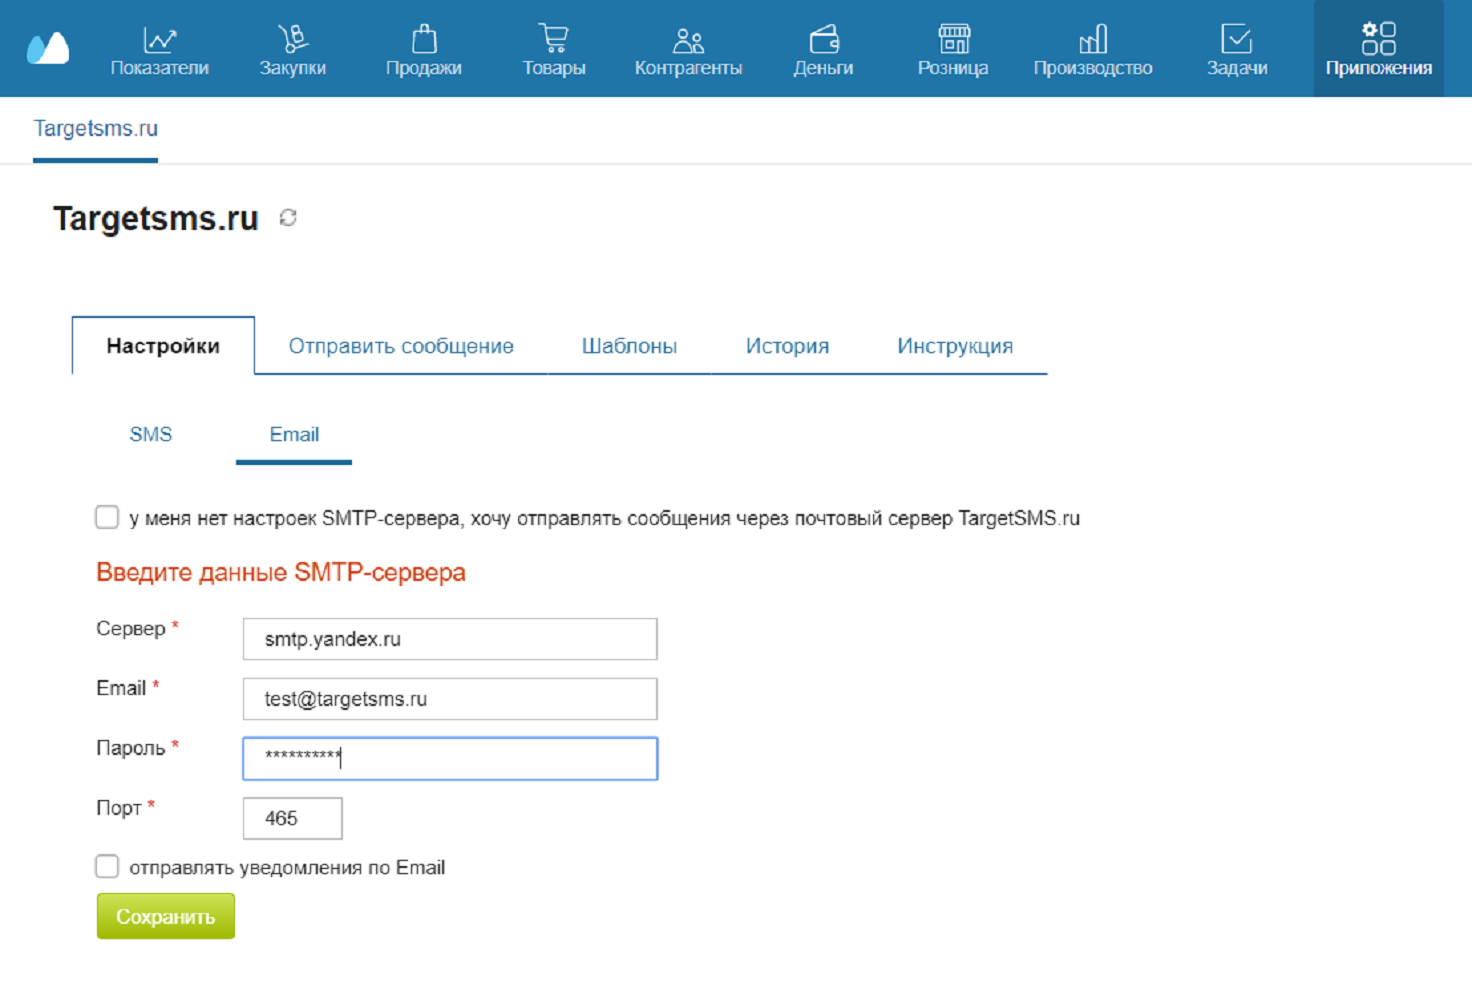
Task: Open the Закупки section
Action: (x=292, y=50)
